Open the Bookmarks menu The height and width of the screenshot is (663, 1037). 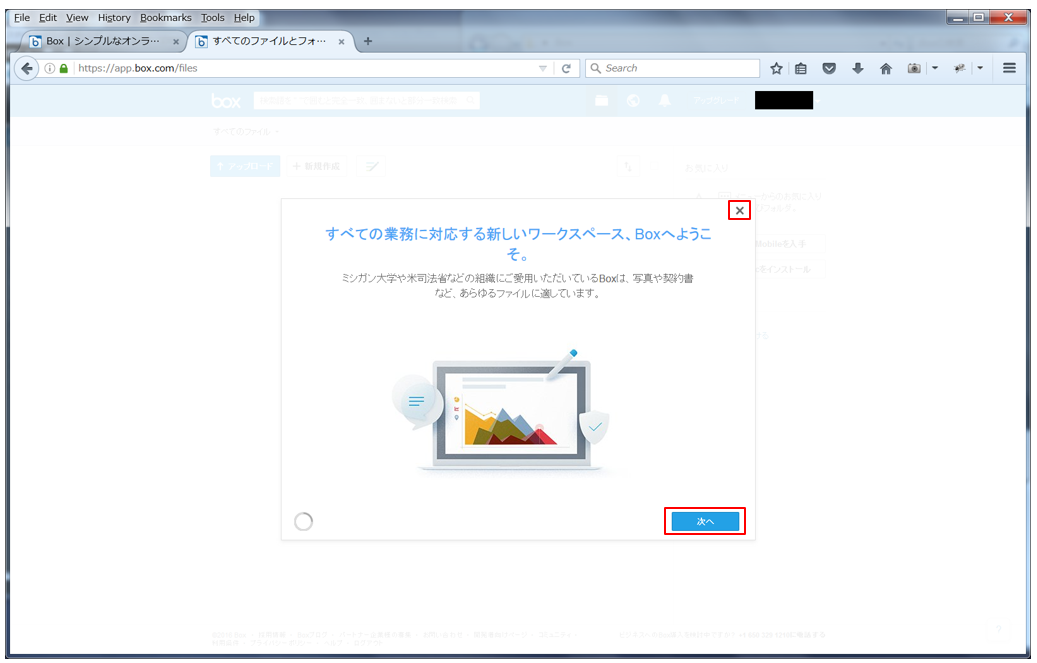(165, 18)
